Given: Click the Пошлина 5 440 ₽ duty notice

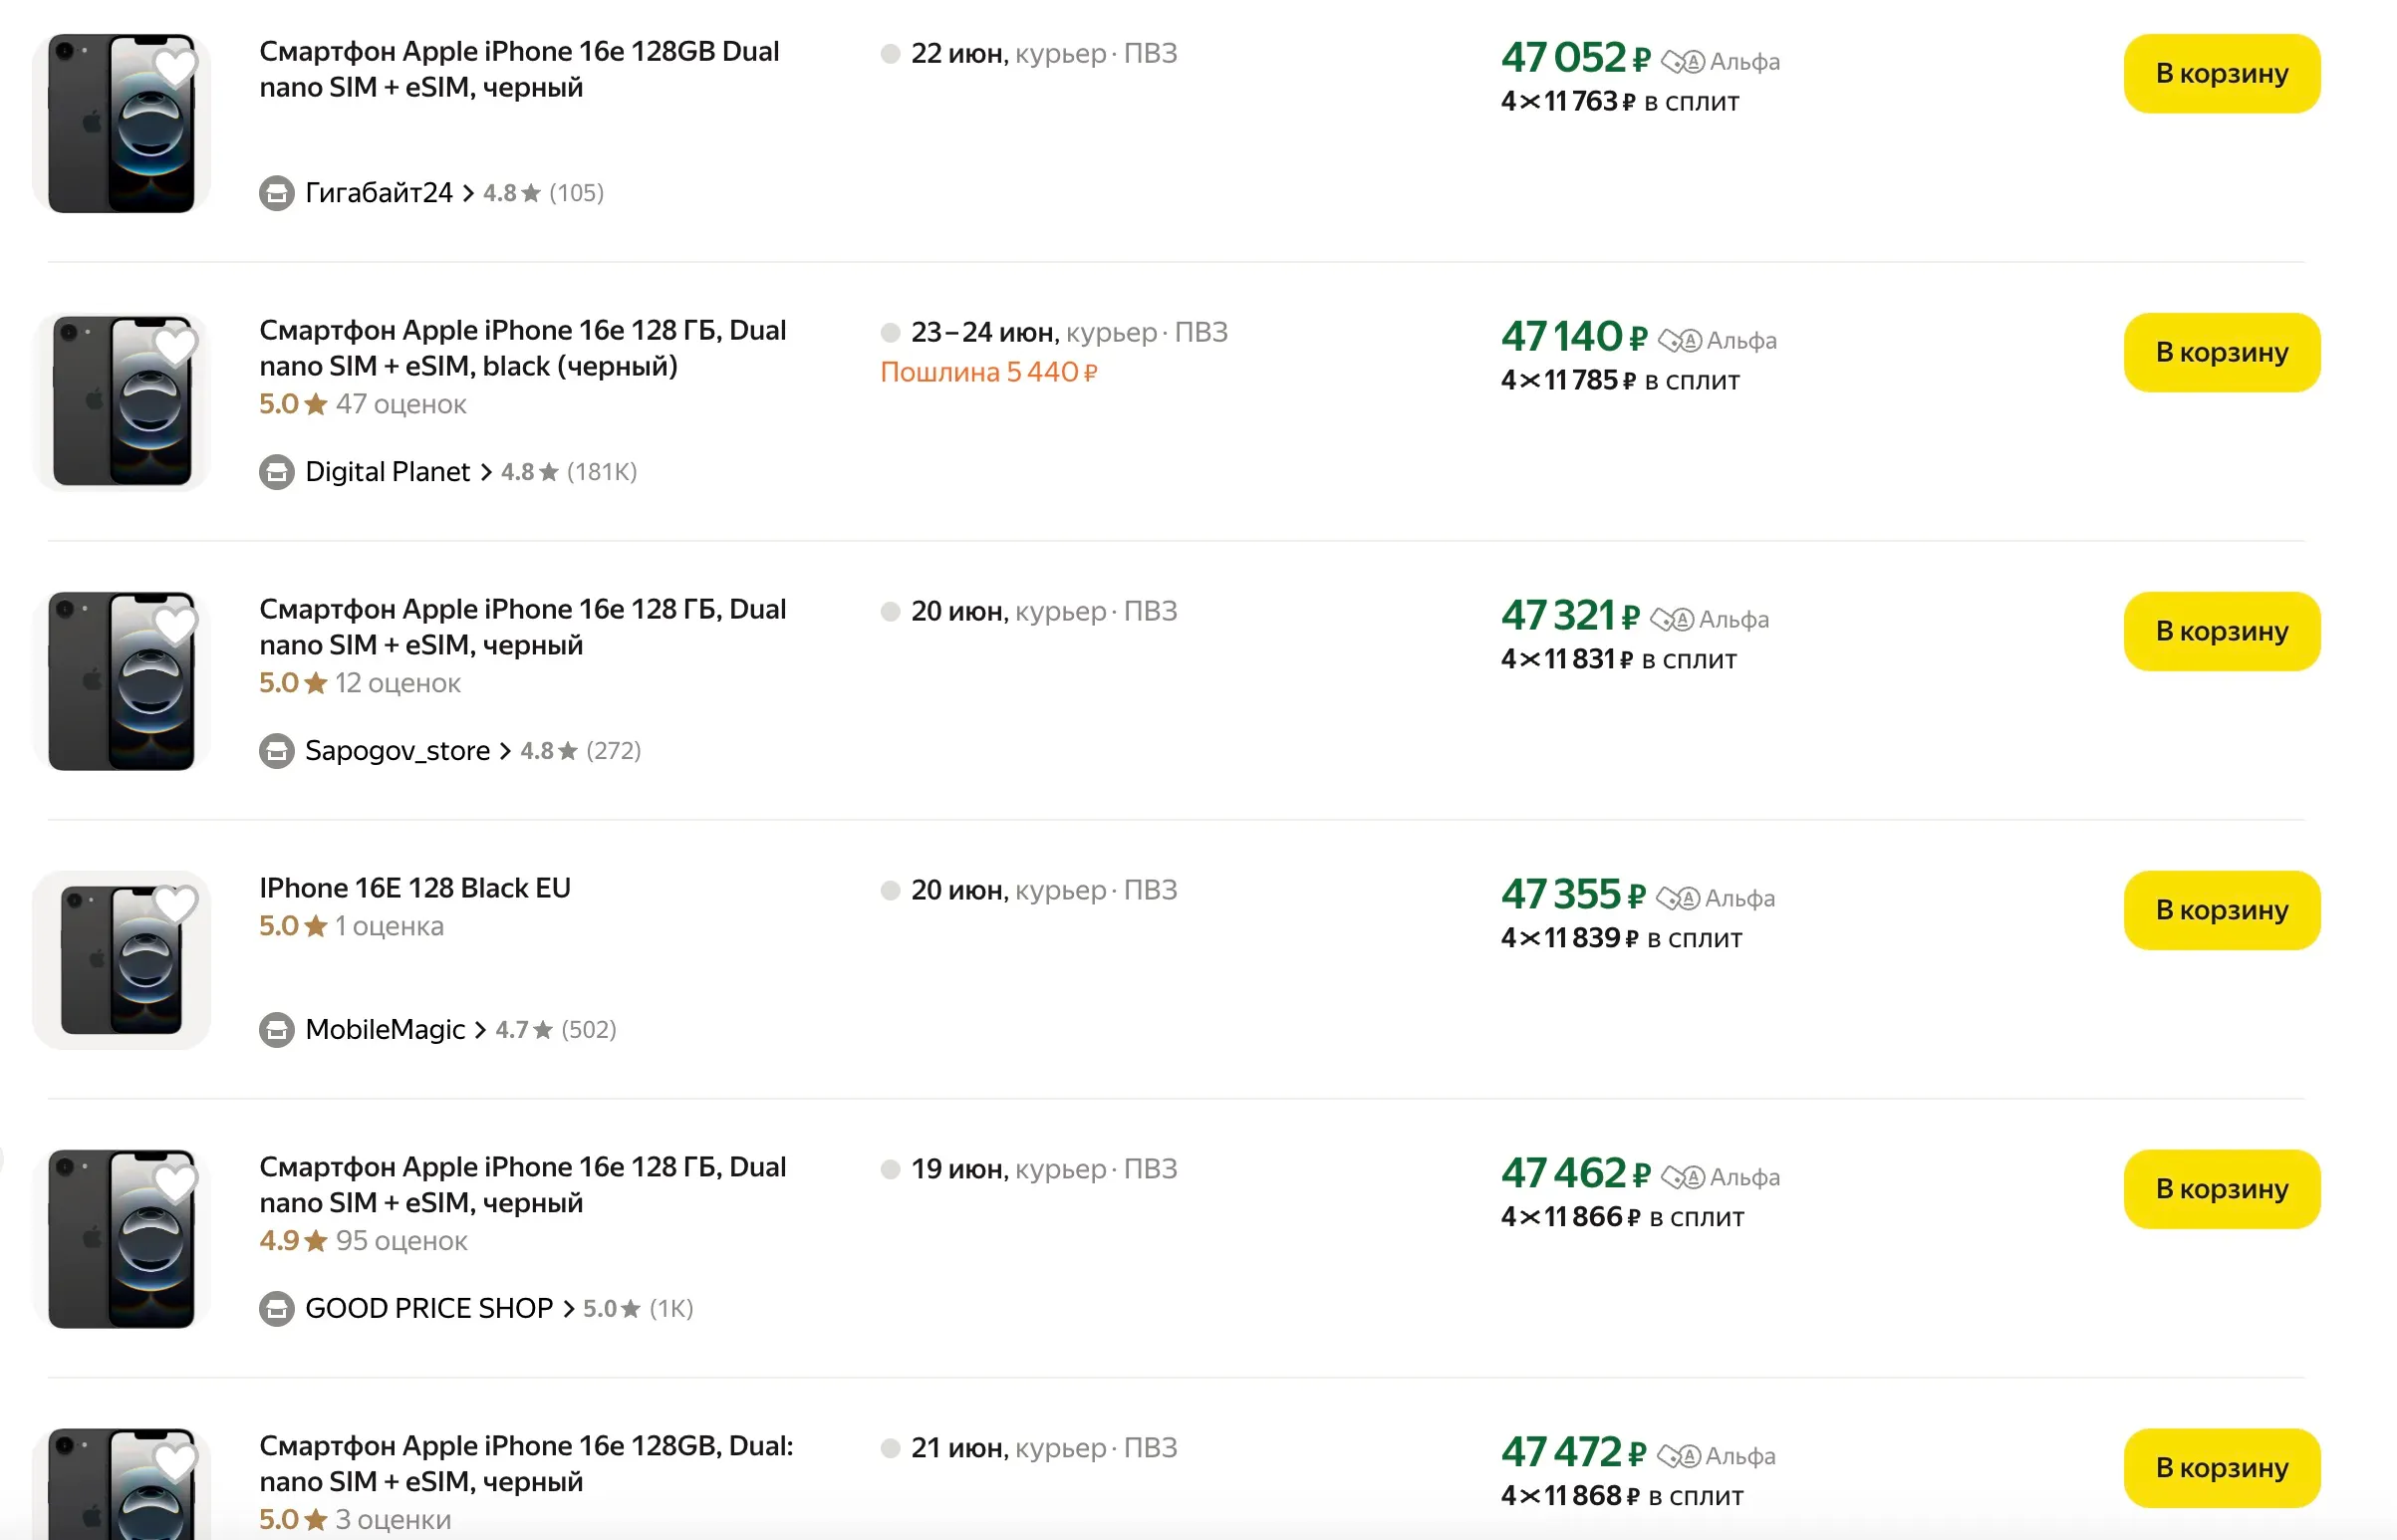Looking at the screenshot, I should point(988,372).
